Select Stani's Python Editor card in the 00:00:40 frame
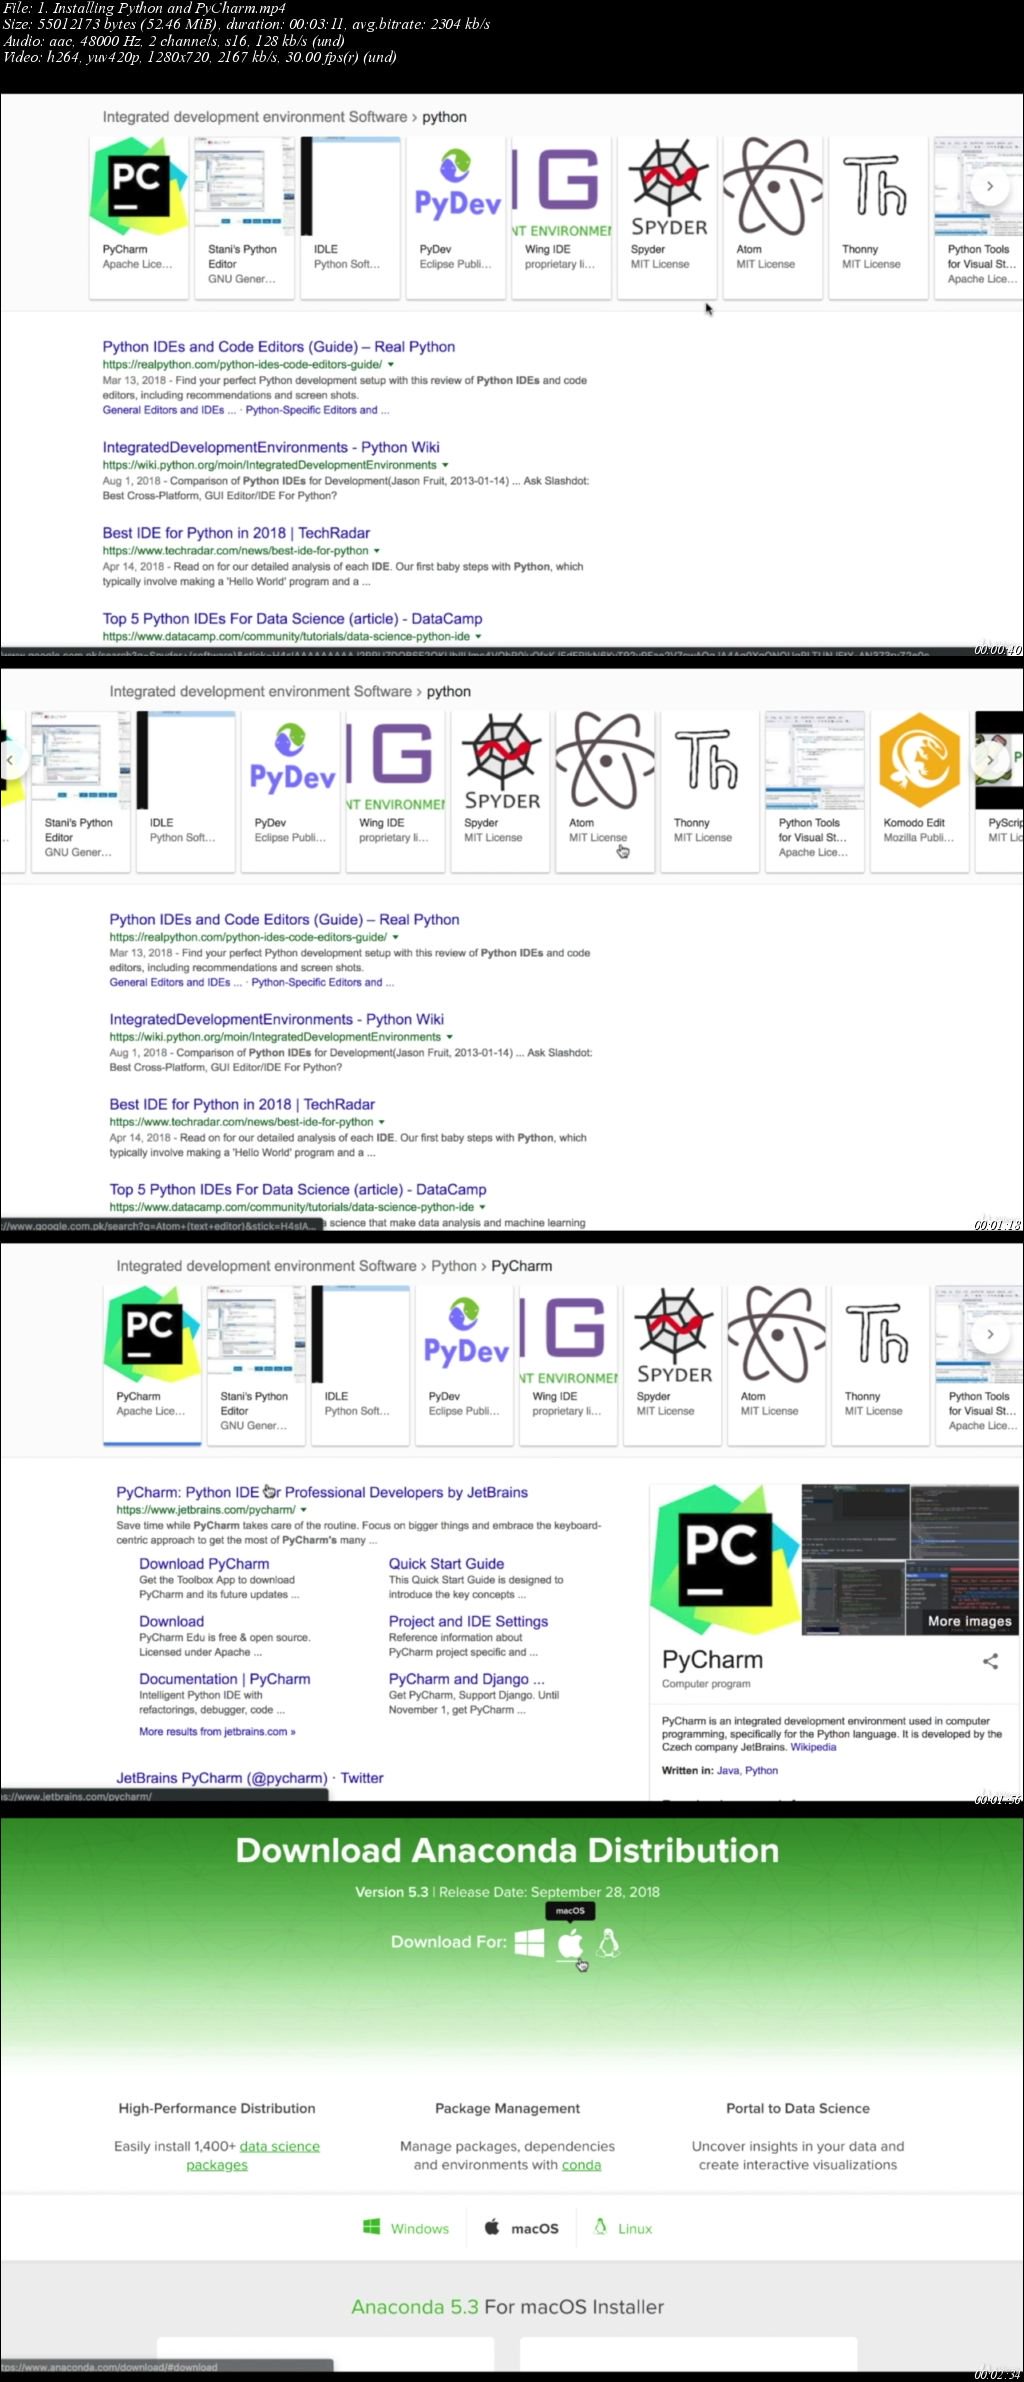 pyautogui.click(x=245, y=217)
